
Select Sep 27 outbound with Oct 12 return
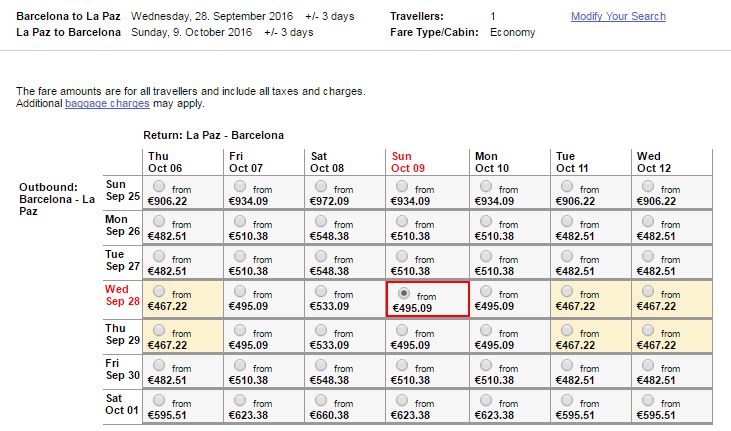[x=648, y=257]
